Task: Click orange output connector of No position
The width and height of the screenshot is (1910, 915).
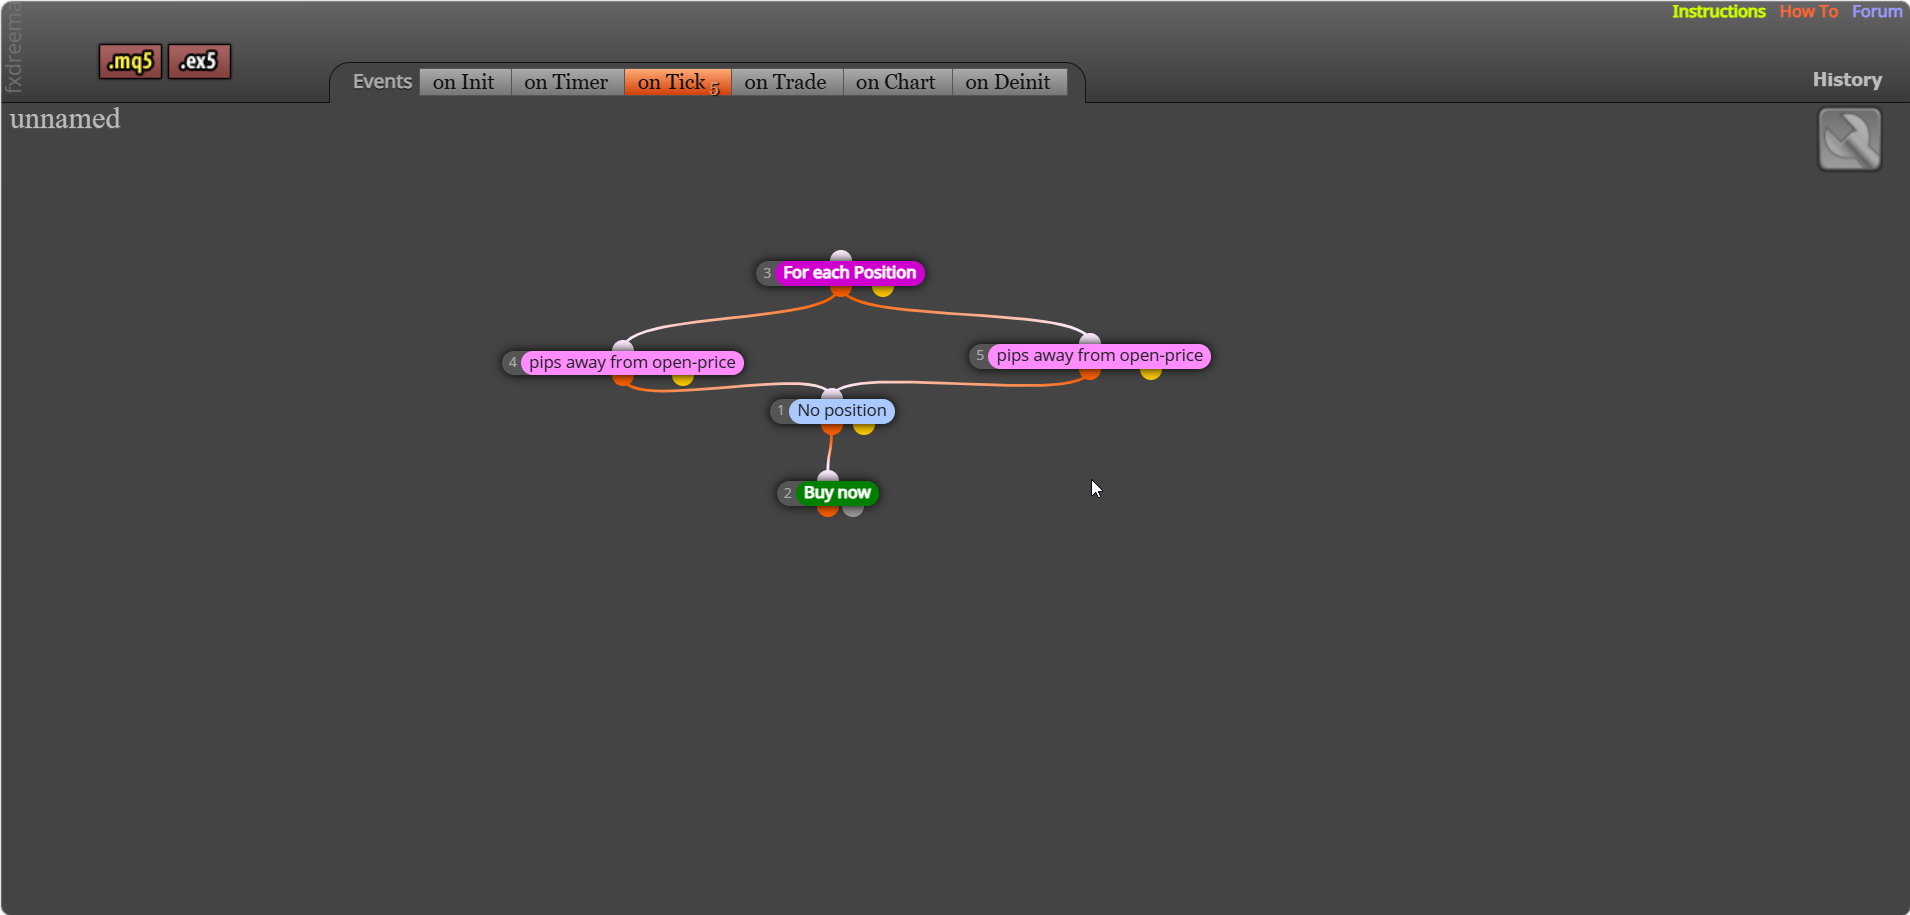Action: [x=832, y=428]
